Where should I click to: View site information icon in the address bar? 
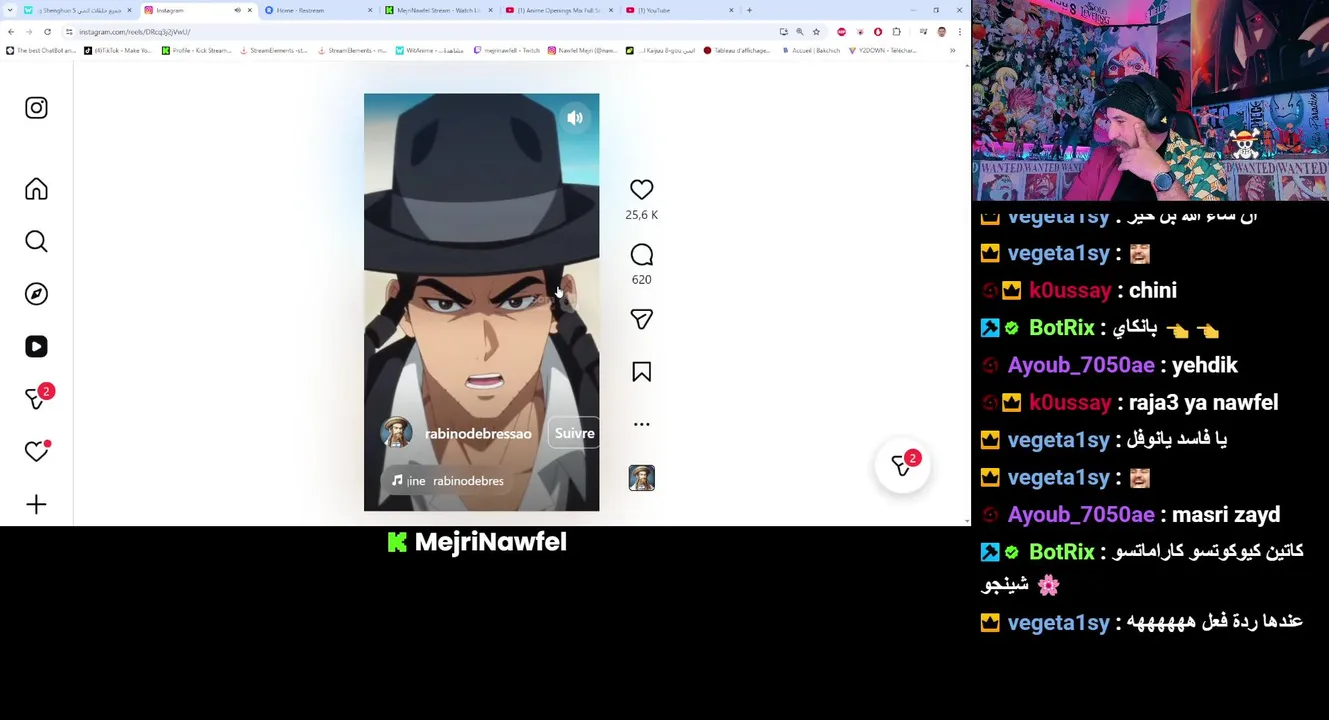pos(70,32)
